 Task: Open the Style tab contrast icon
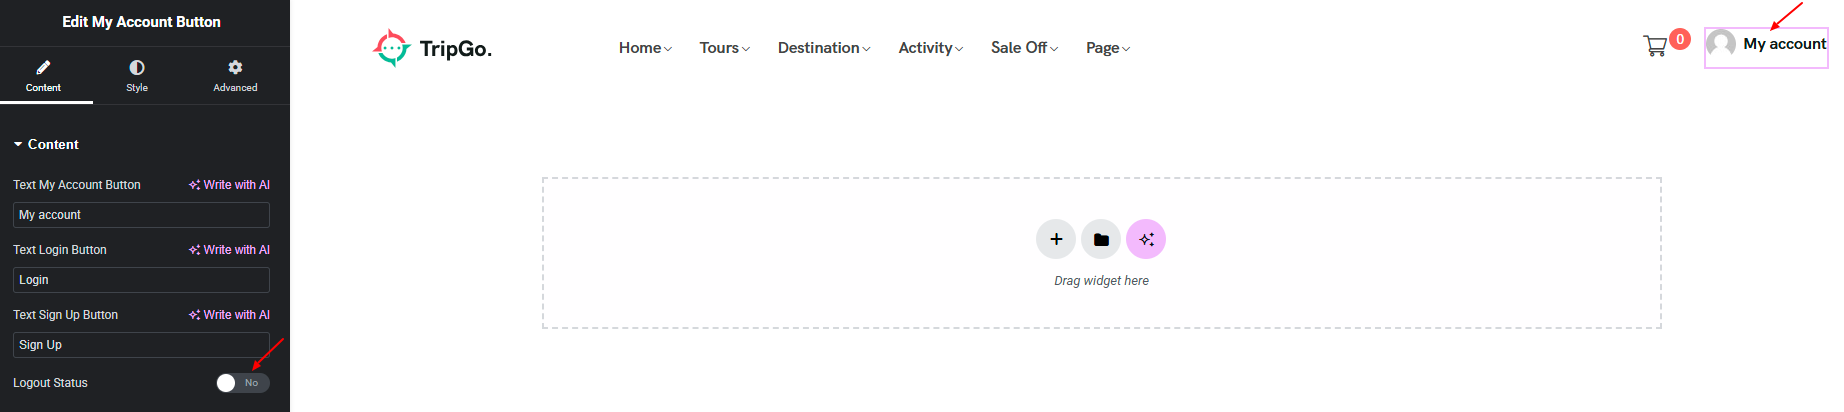click(137, 67)
